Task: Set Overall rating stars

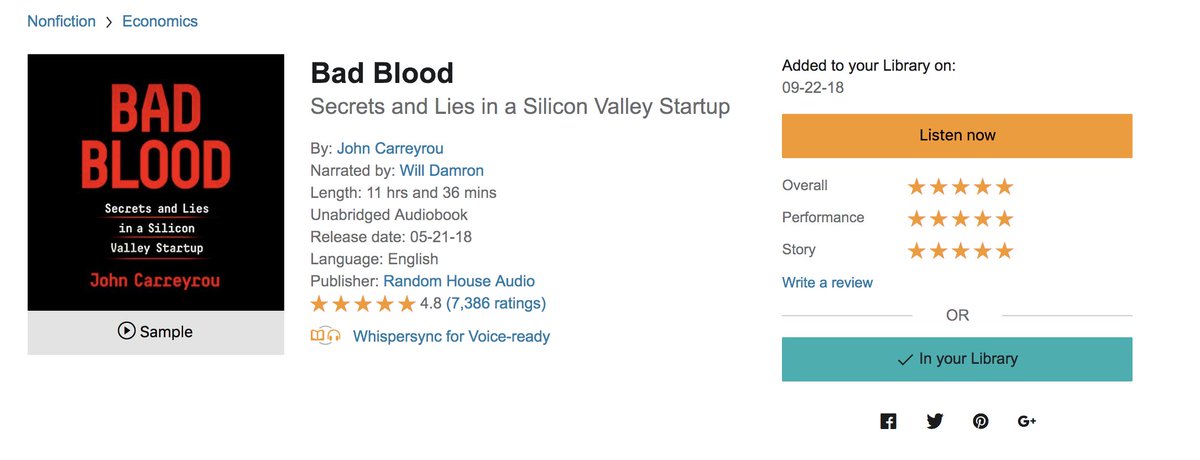Action: click(x=960, y=186)
